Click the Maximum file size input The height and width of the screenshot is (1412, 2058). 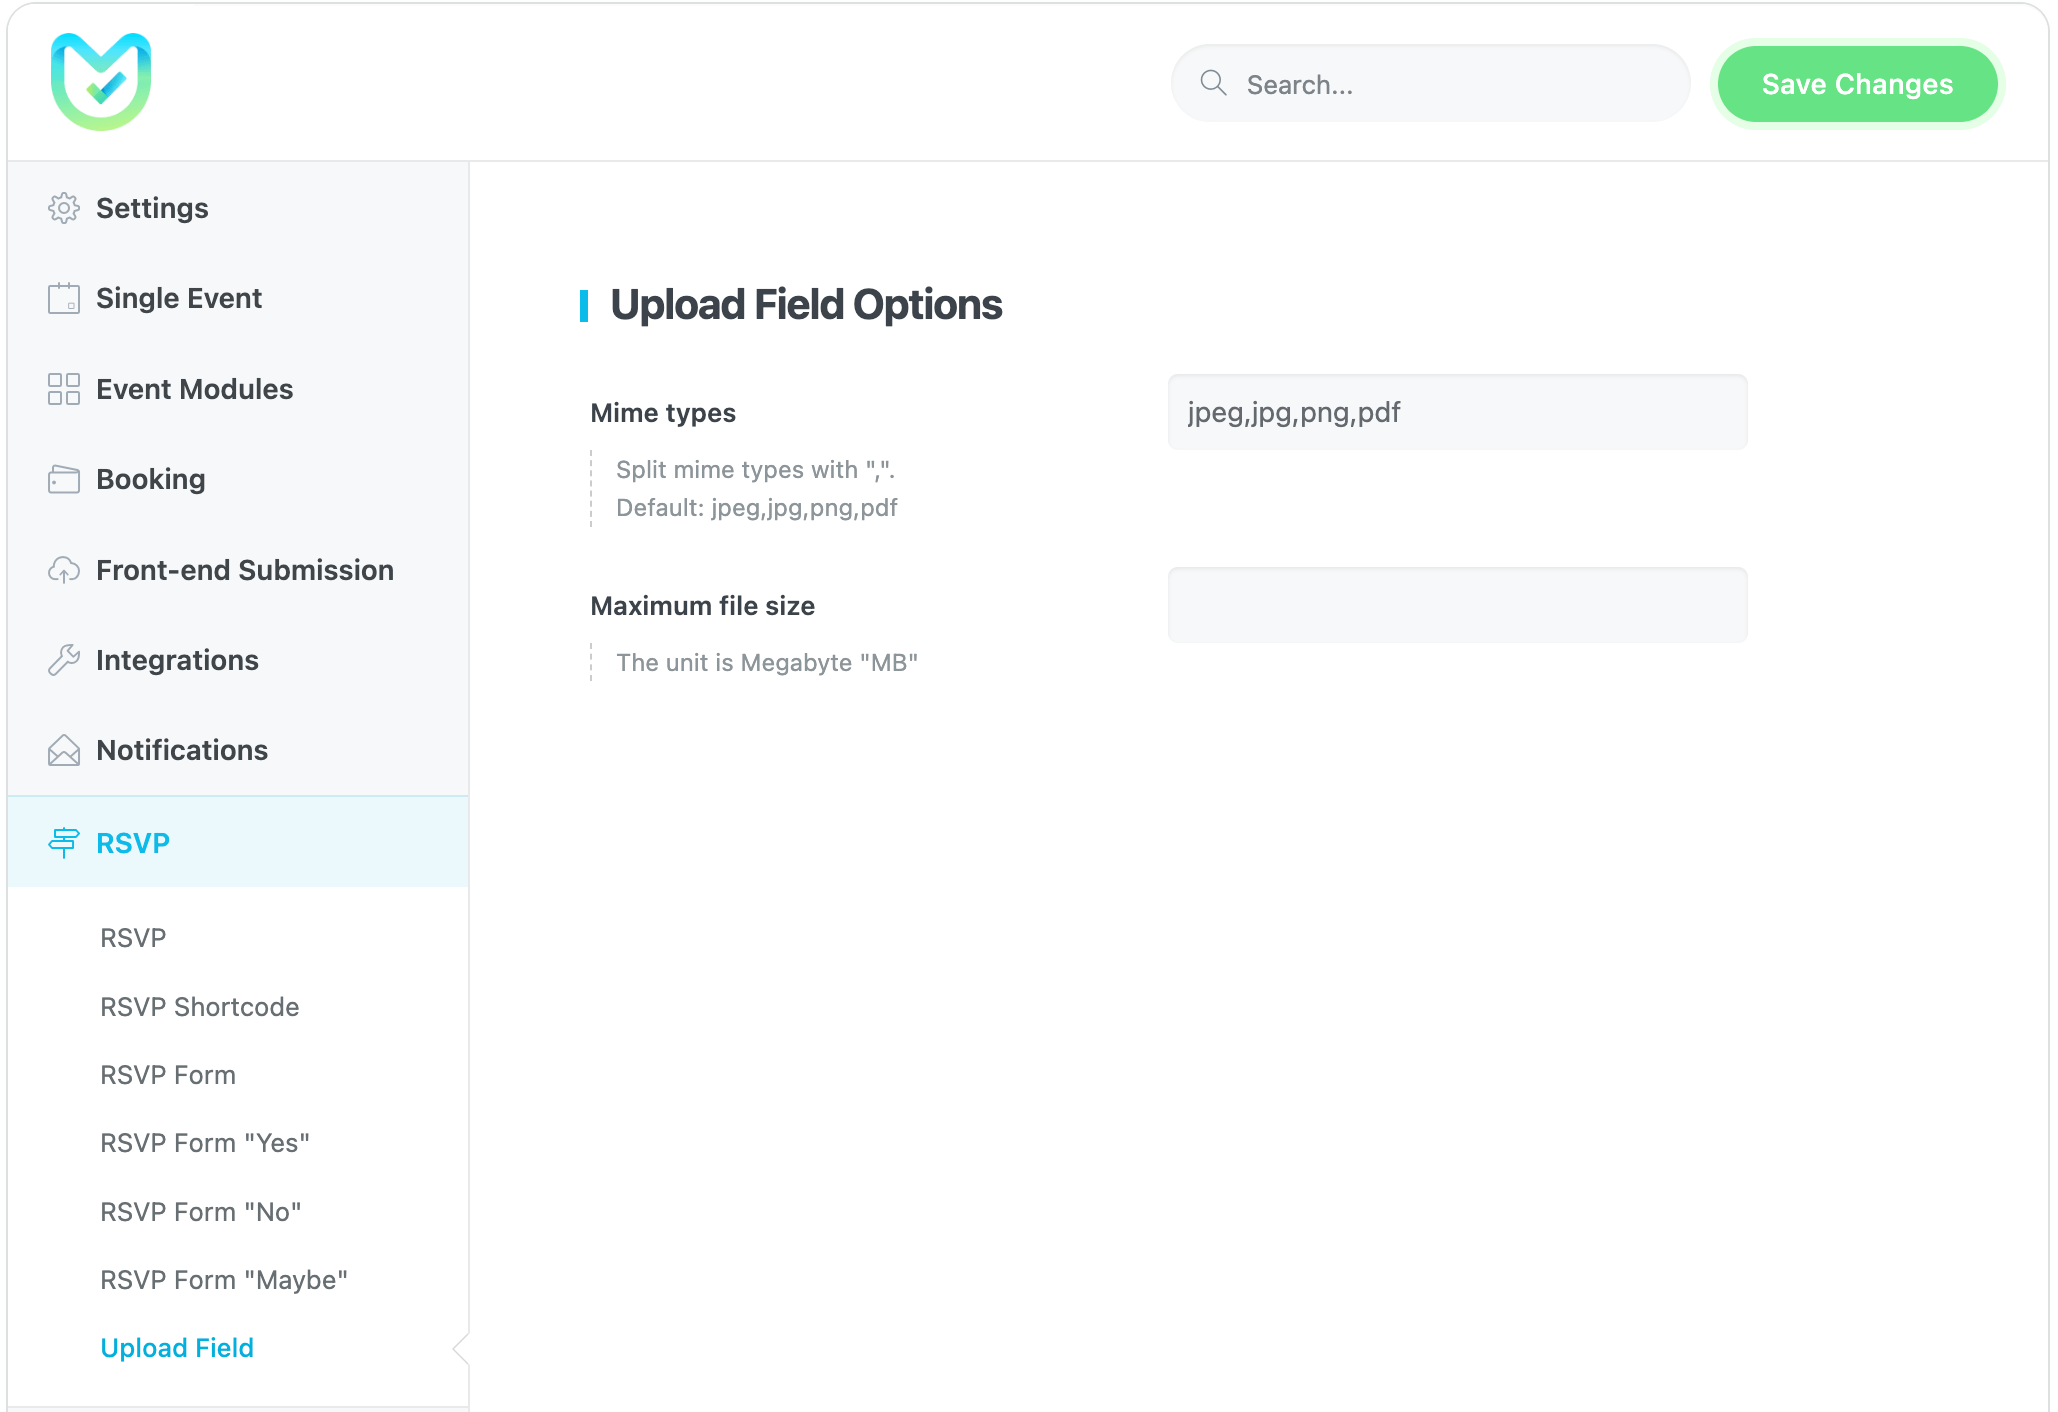coord(1457,605)
